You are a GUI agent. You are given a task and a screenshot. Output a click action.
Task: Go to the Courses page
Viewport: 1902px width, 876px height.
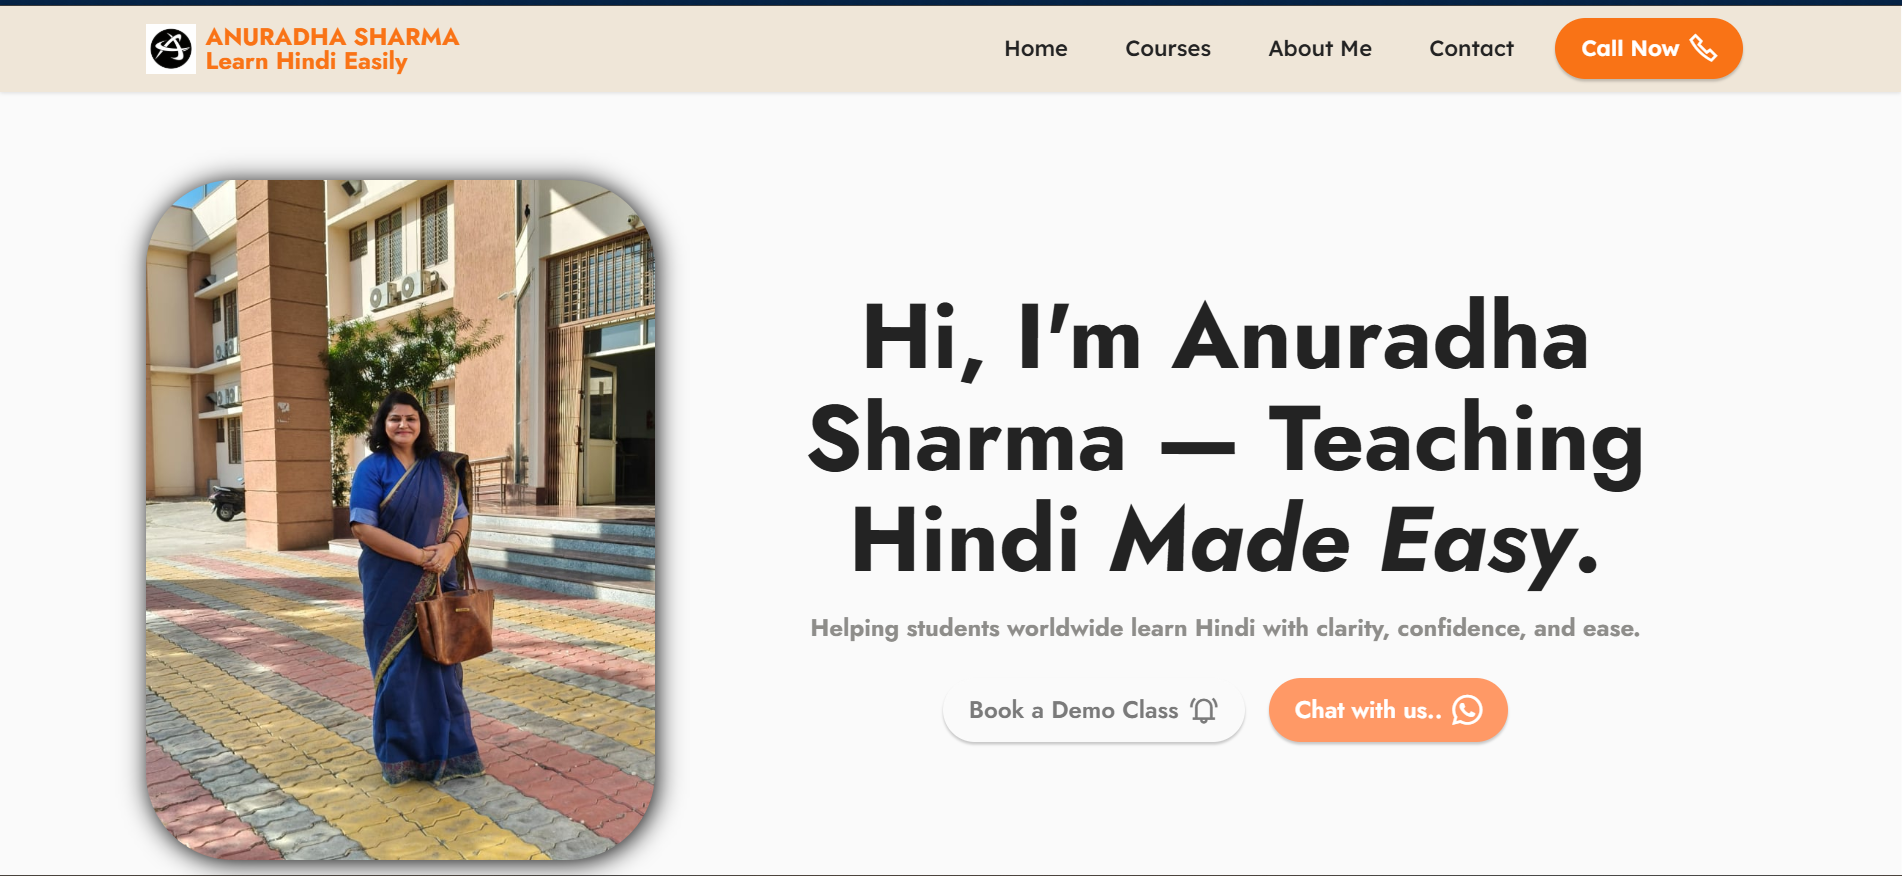pyautogui.click(x=1168, y=48)
